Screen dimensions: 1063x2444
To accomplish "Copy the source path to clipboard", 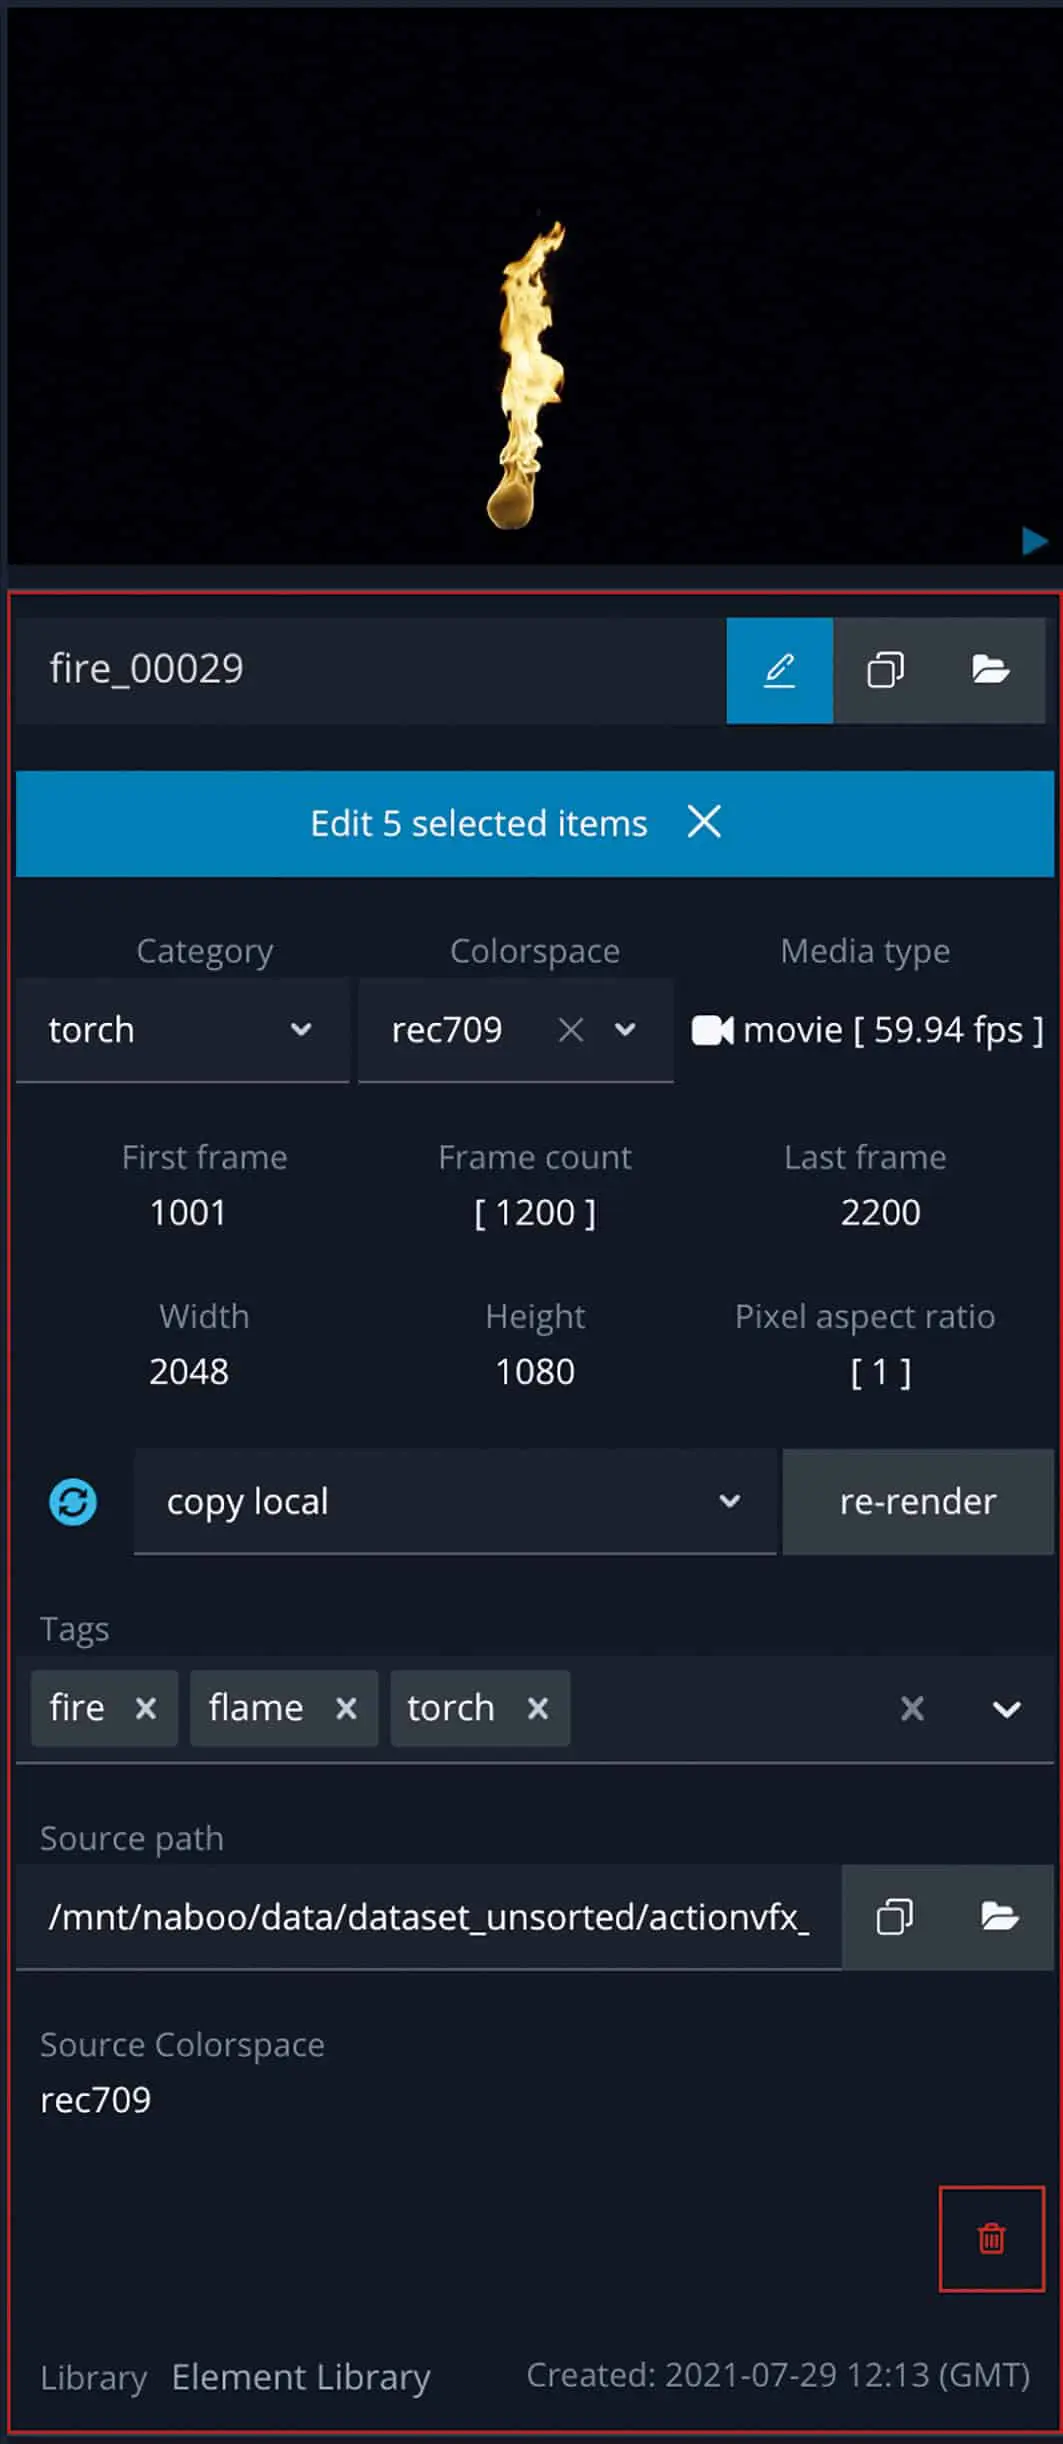I will tap(894, 1917).
